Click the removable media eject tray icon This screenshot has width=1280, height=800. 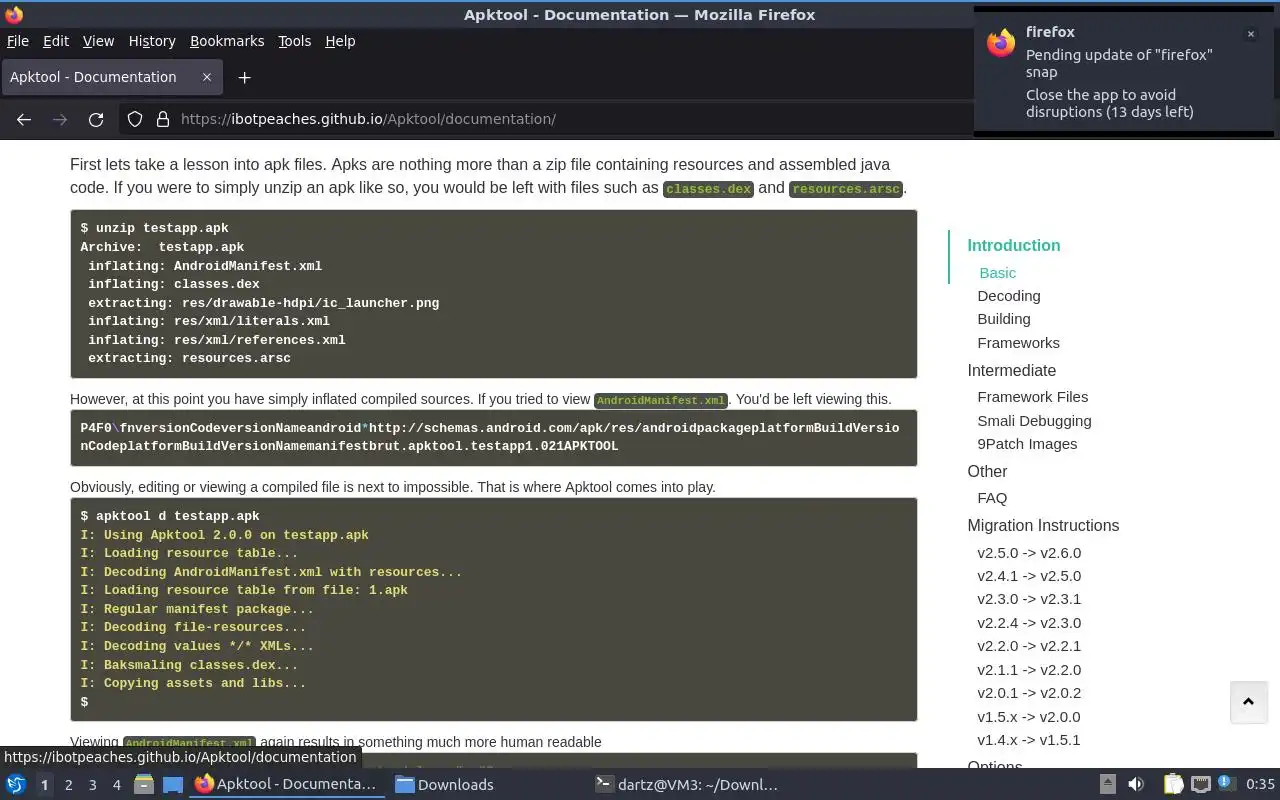[1108, 784]
